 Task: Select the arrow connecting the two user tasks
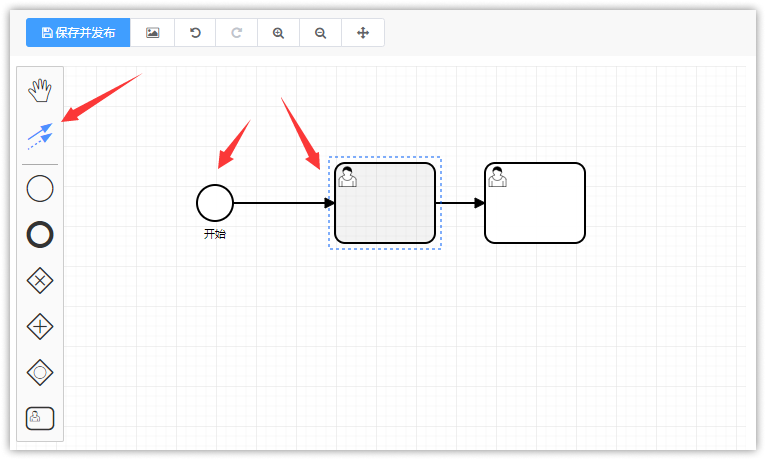tap(460, 203)
